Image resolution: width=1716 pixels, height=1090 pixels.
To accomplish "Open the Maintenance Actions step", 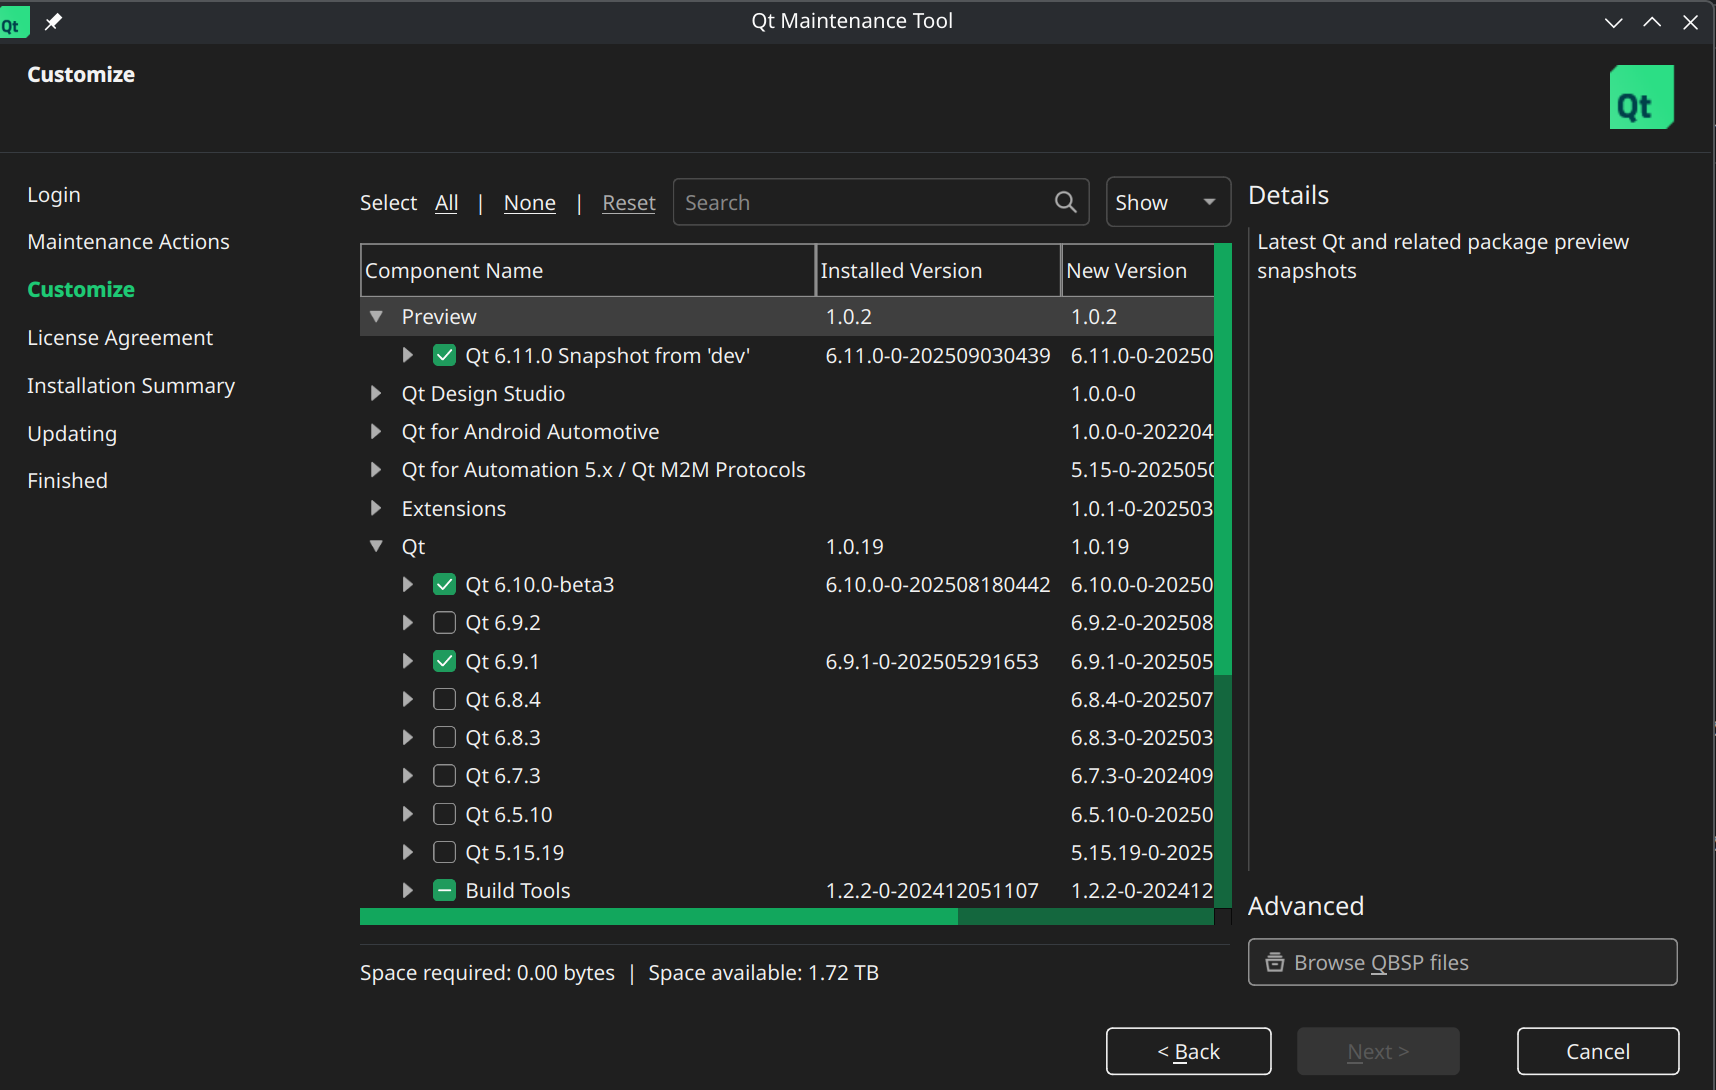I will 128,242.
